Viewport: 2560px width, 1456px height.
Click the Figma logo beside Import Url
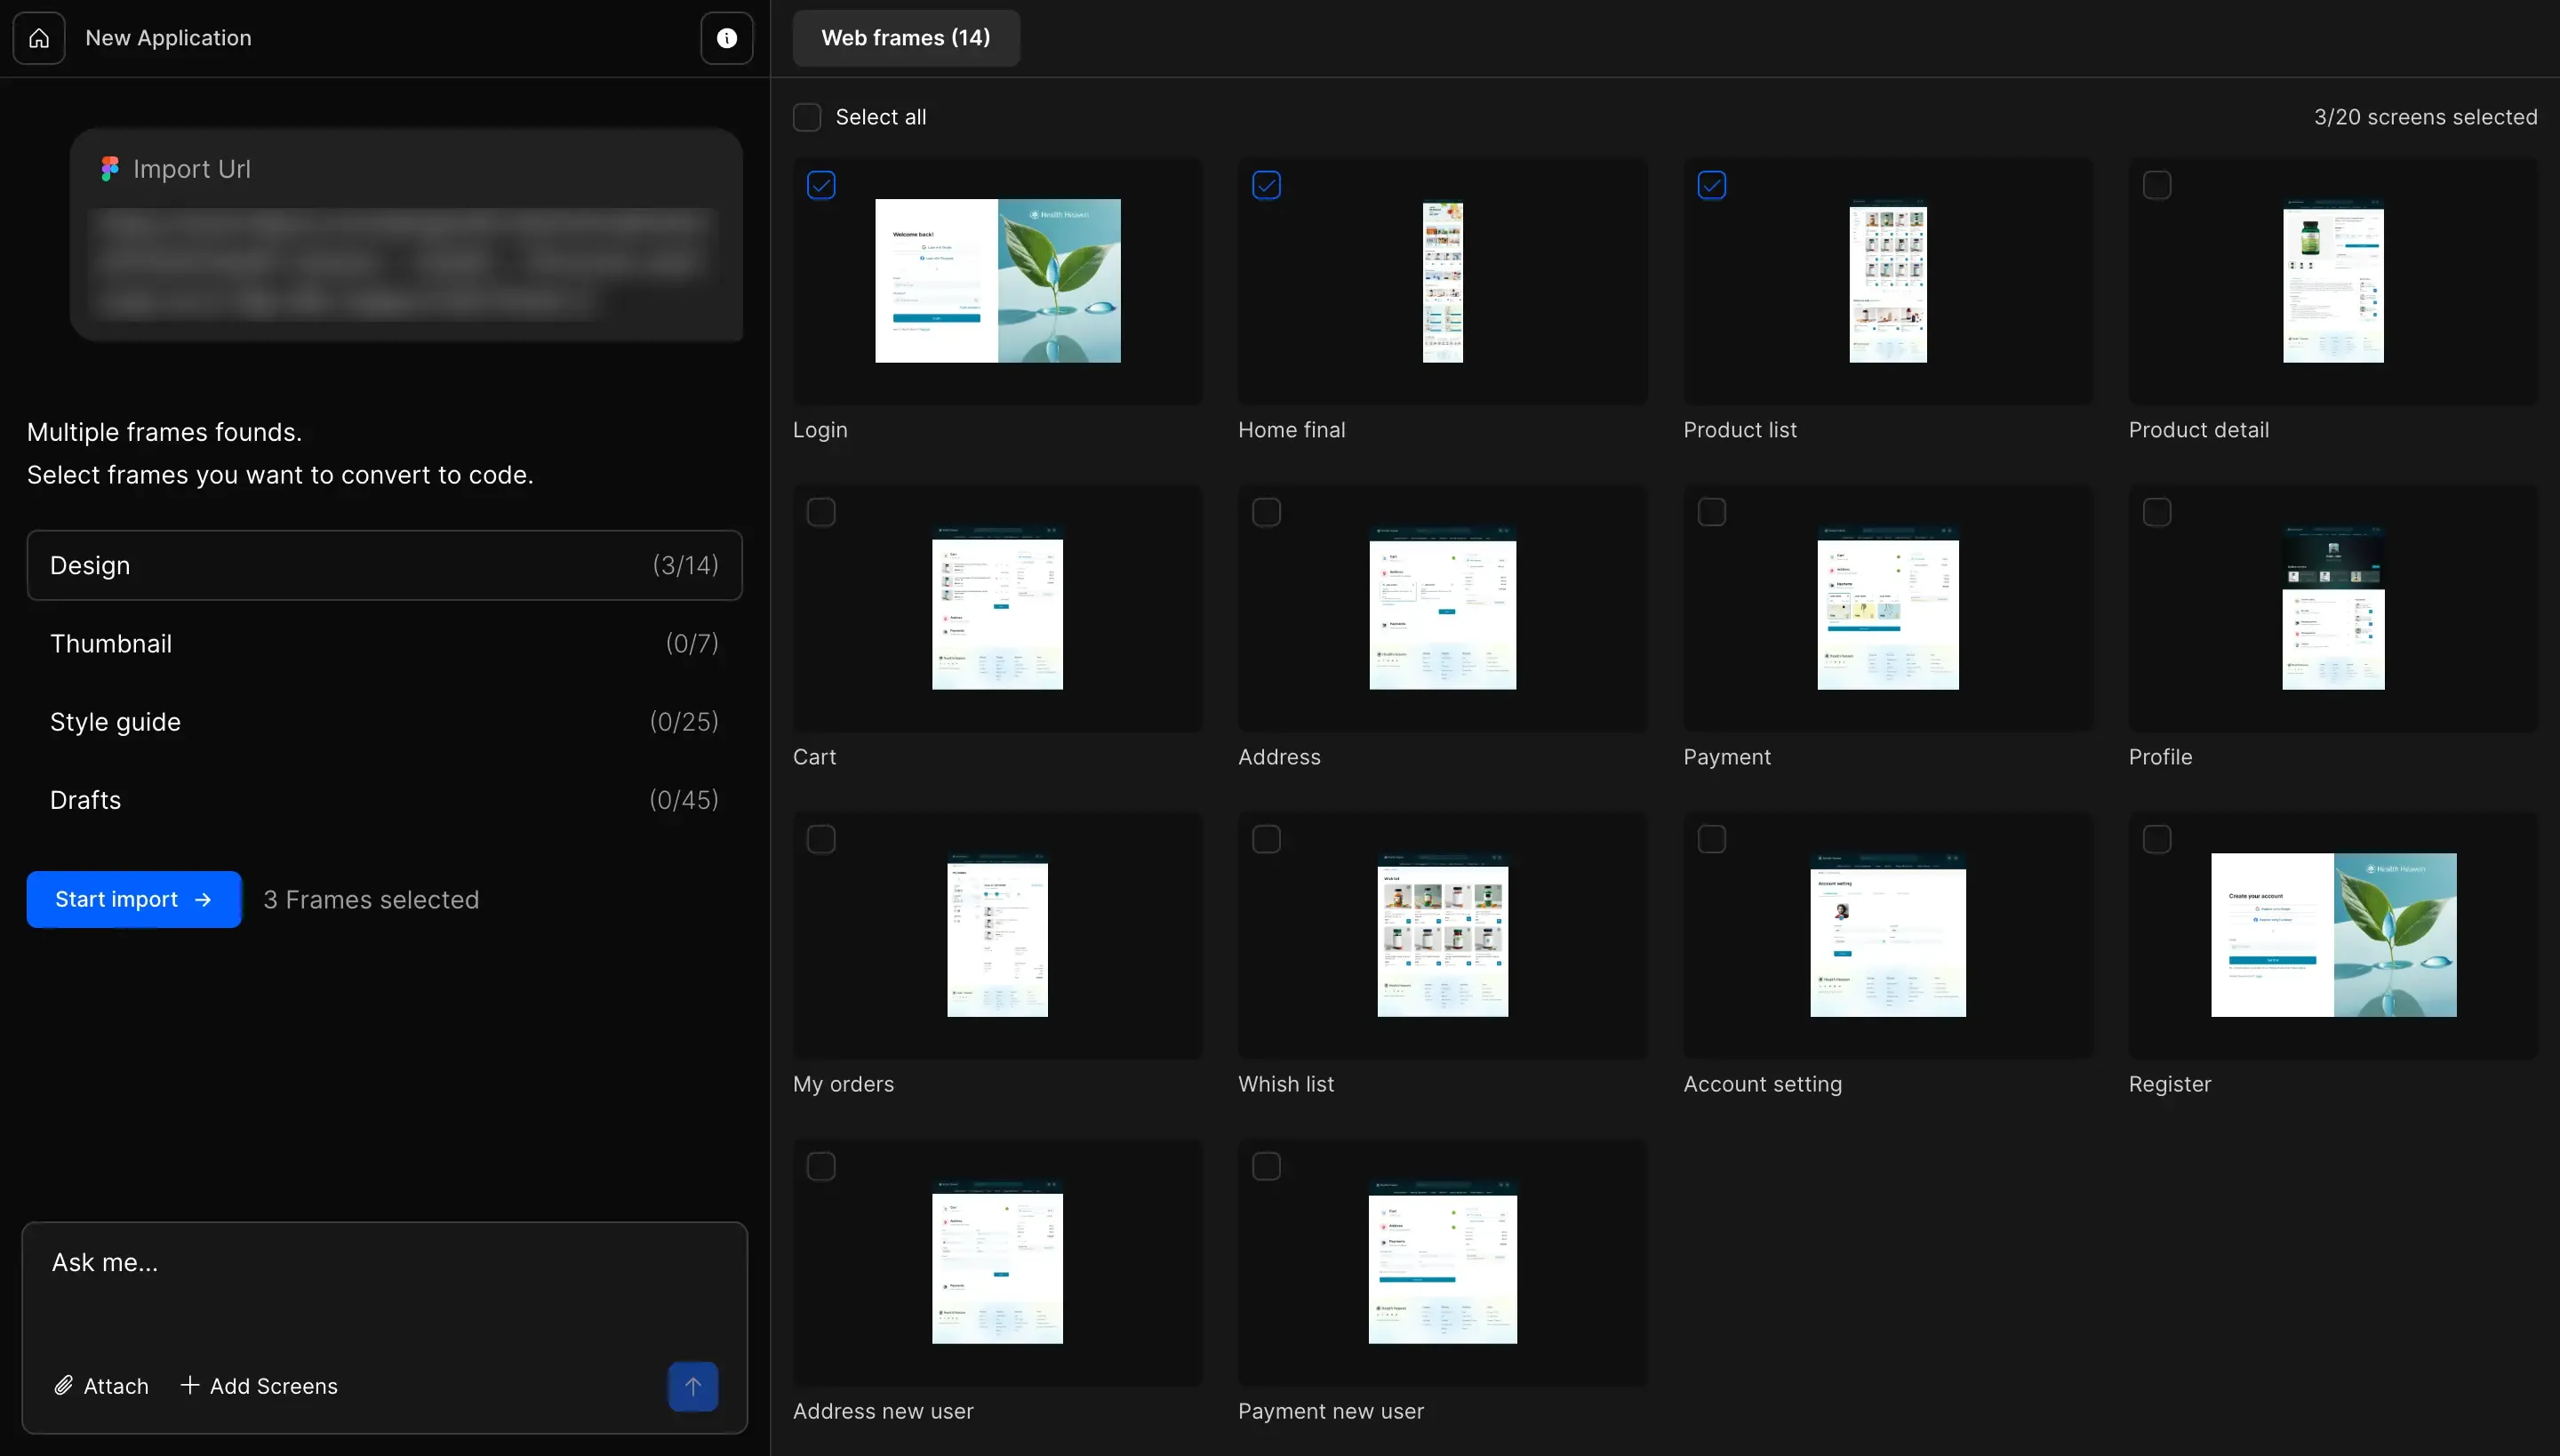110,169
